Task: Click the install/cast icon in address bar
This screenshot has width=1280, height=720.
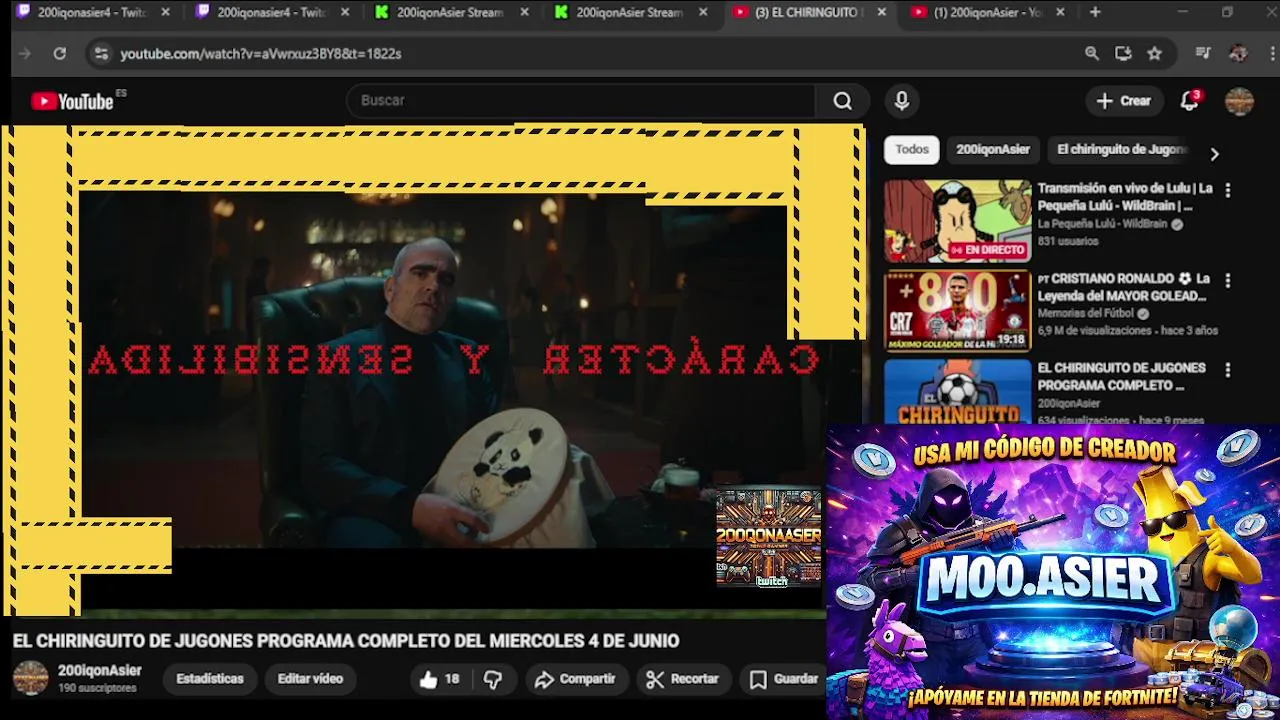Action: click(1123, 54)
